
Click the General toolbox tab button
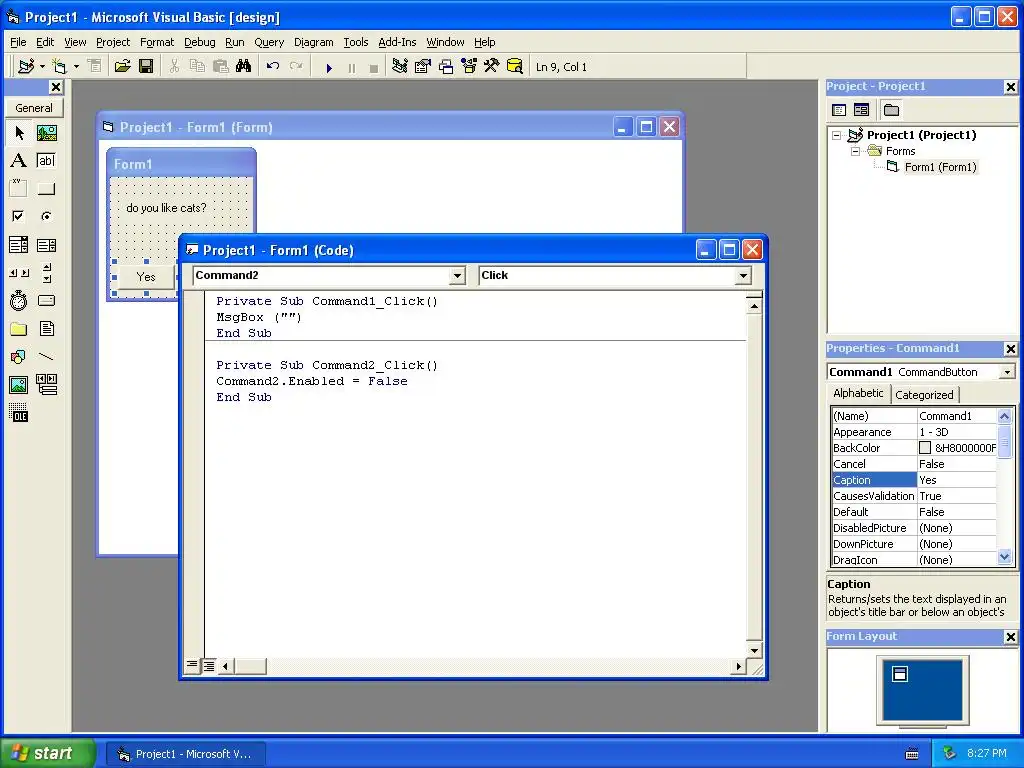(34, 108)
